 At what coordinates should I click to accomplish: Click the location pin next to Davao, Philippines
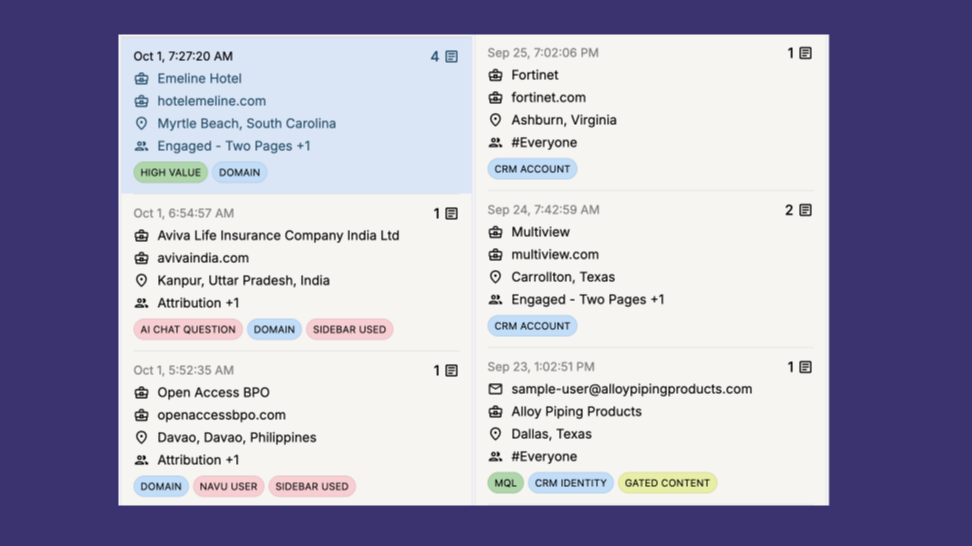pos(141,438)
